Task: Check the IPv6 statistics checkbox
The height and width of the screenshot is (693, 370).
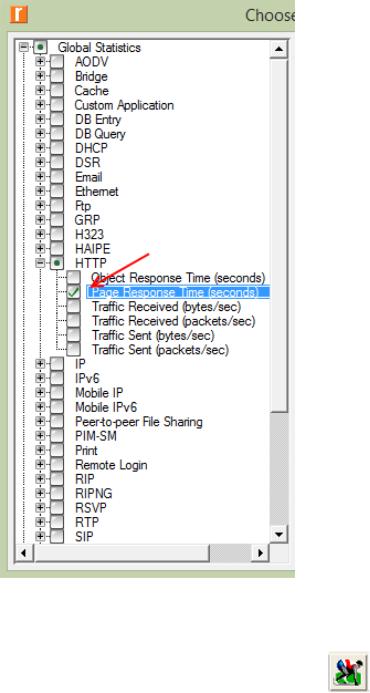Action: [x=57, y=378]
